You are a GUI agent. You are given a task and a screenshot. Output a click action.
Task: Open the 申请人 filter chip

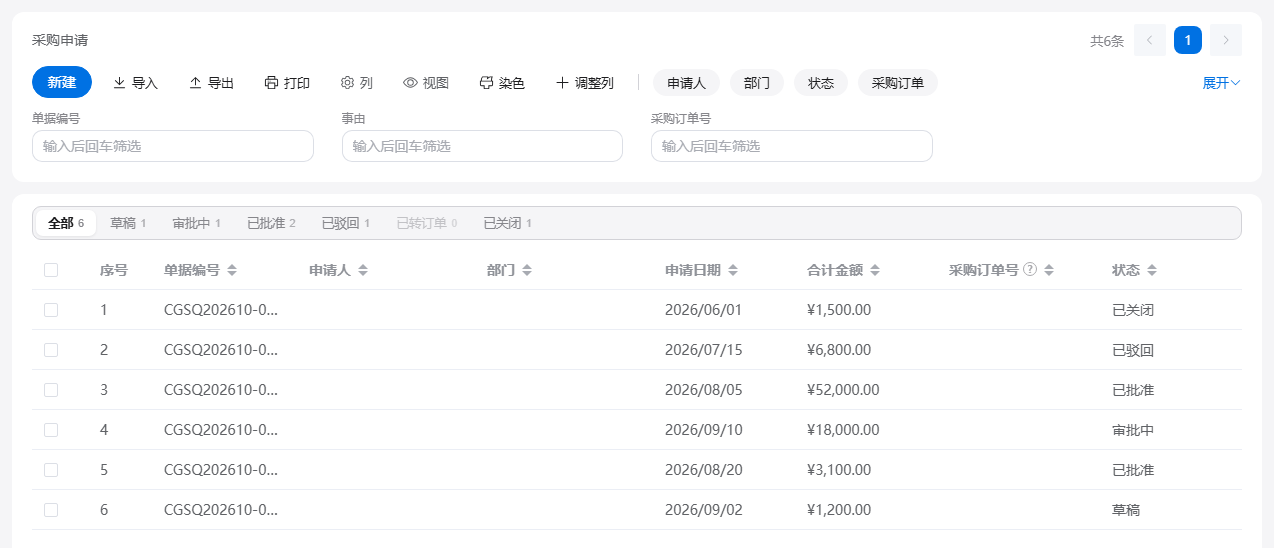(687, 83)
